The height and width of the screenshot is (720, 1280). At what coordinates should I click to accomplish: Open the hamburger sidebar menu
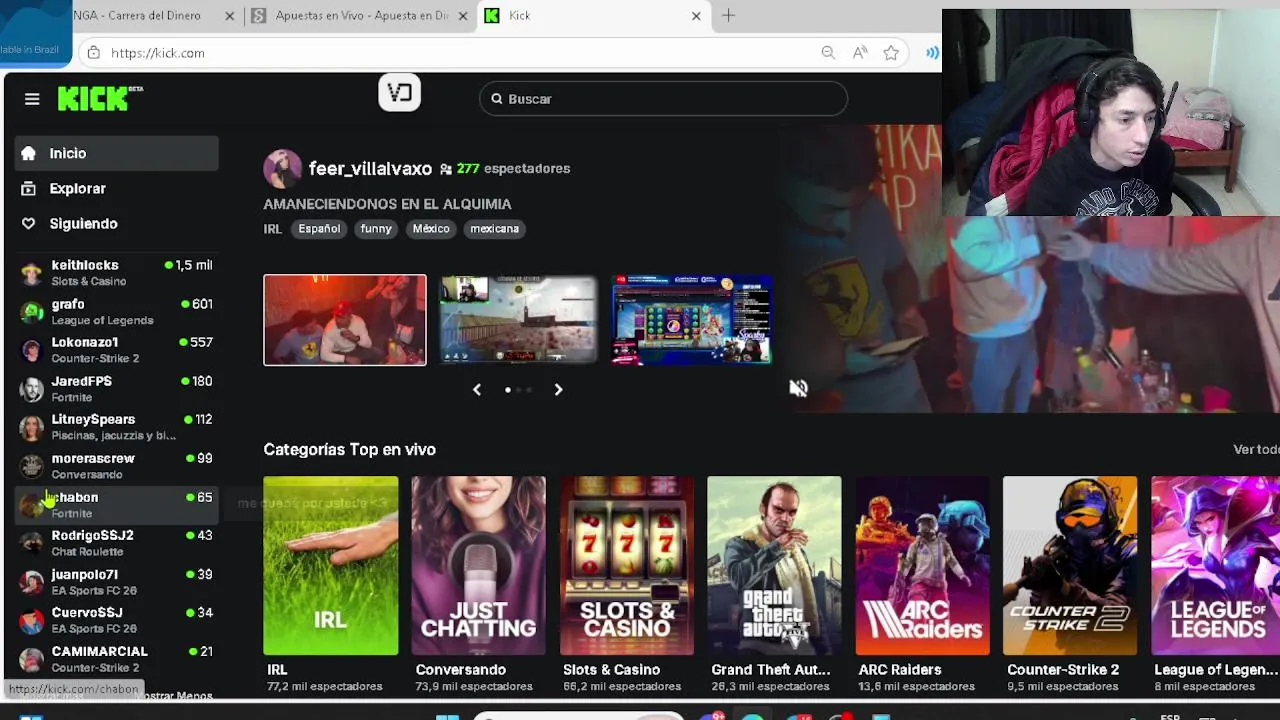point(32,99)
